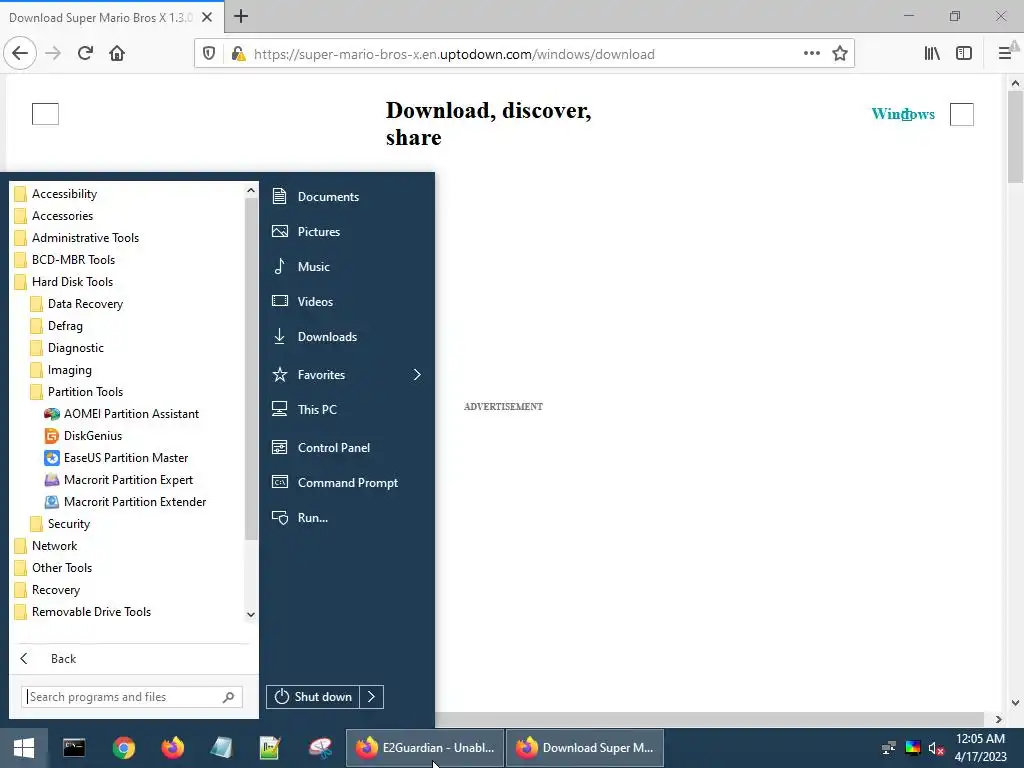Open the network tray icon
Screen dimensions: 1024x768
click(888, 748)
